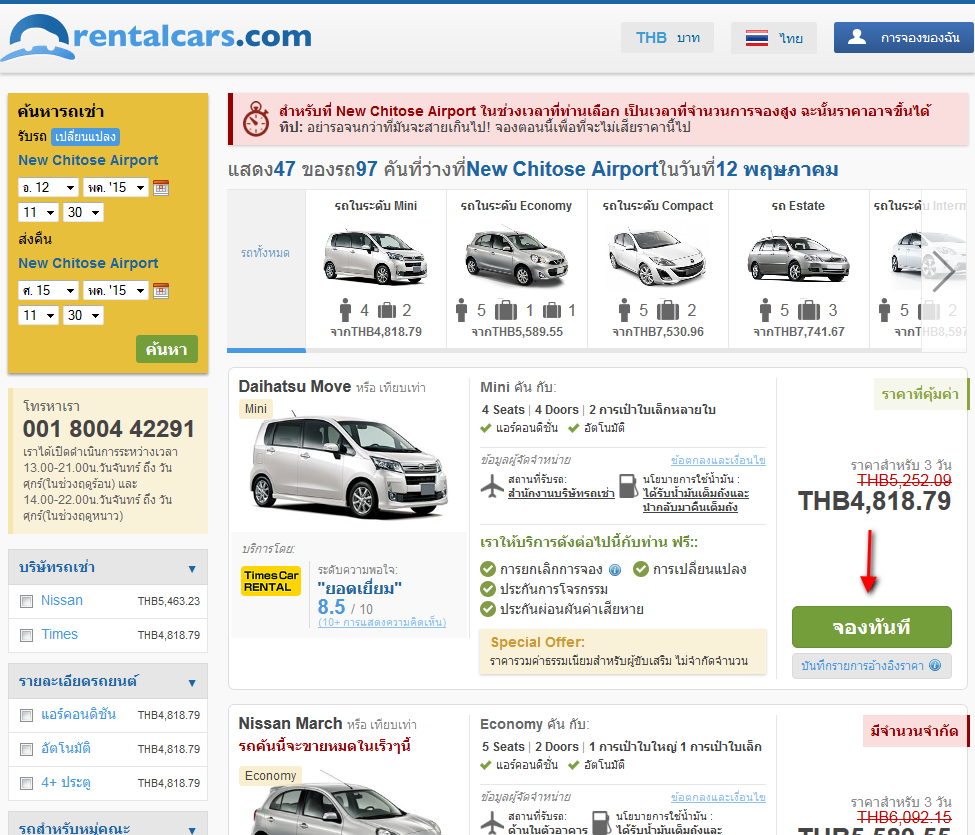975x835 pixels.
Task: Tick the Nissan supplier checkbox
Action: 27,601
